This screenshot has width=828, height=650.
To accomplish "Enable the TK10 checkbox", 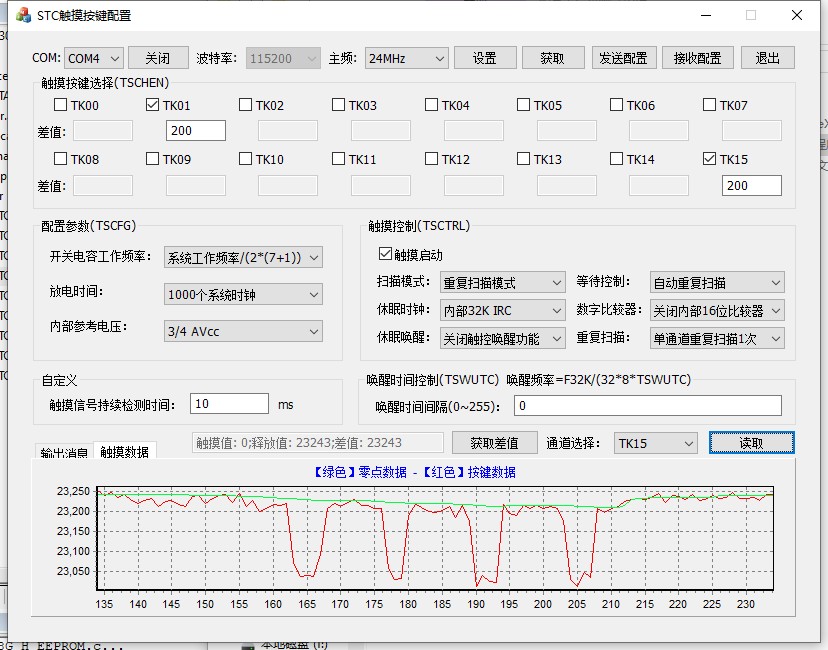I will point(246,158).
